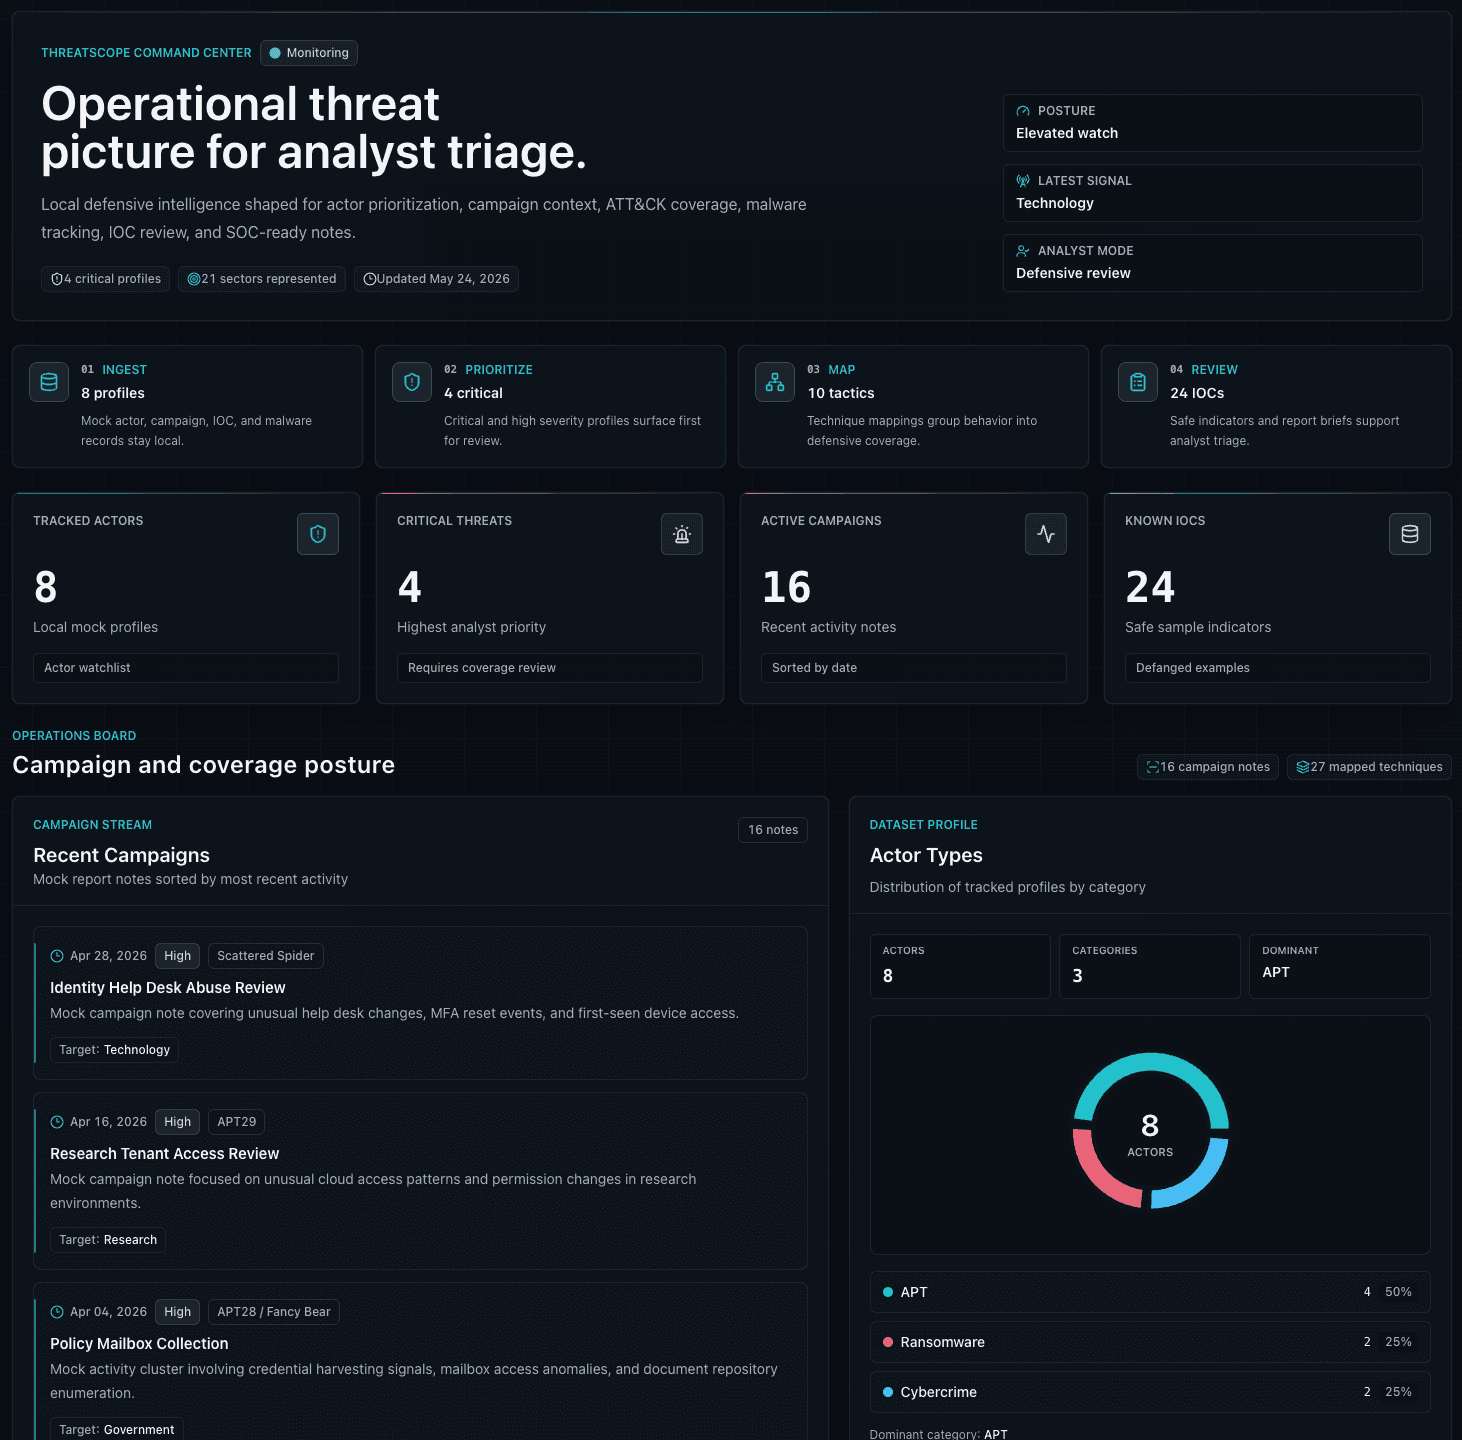Click layers icon in 27 mapped techniques chip
Viewport: 1462px width, 1440px height.
coord(1303,767)
